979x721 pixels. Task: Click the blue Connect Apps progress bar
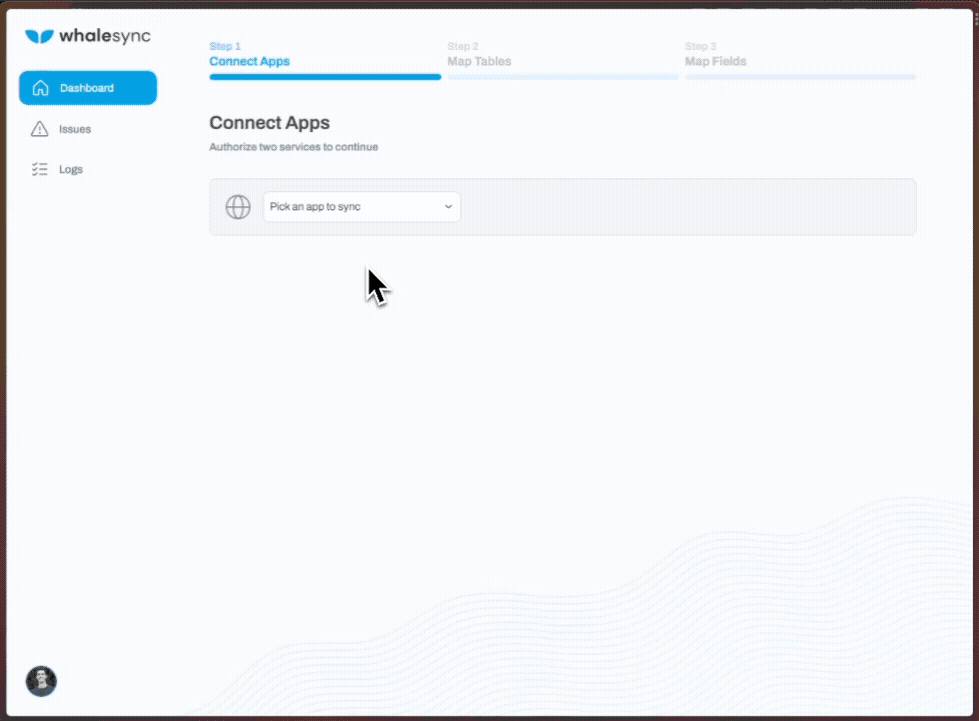(x=325, y=77)
